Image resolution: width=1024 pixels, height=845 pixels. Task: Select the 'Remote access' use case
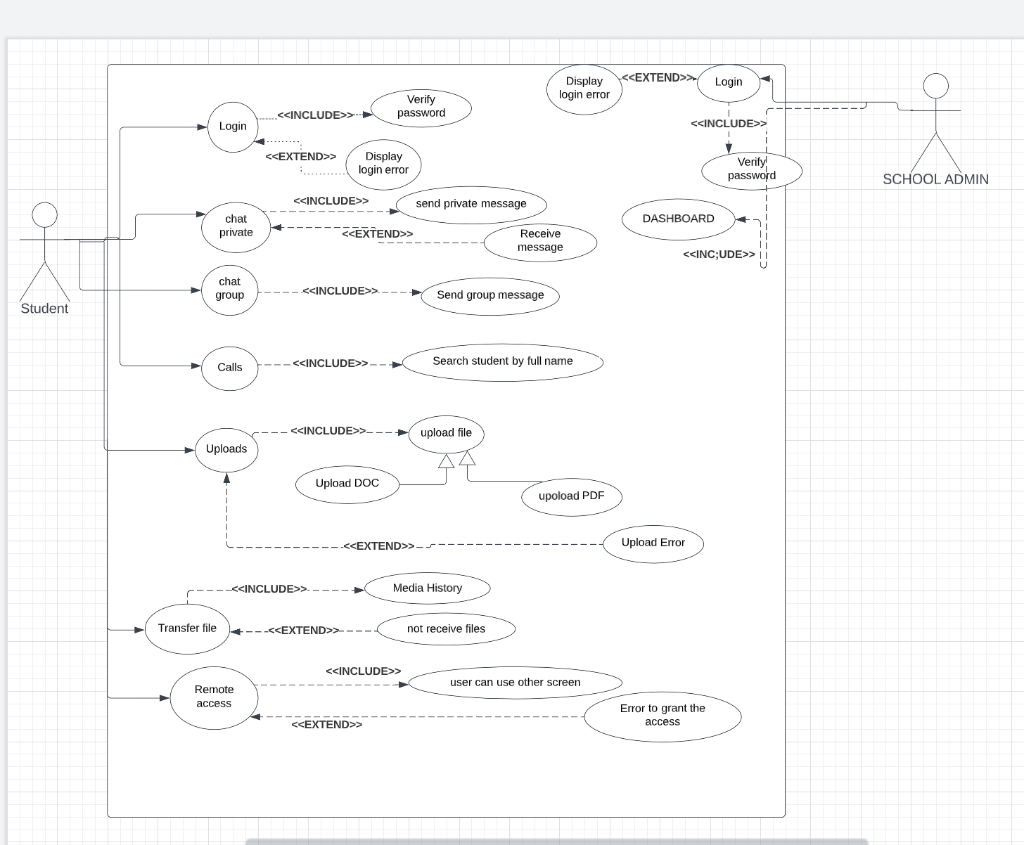(x=214, y=697)
